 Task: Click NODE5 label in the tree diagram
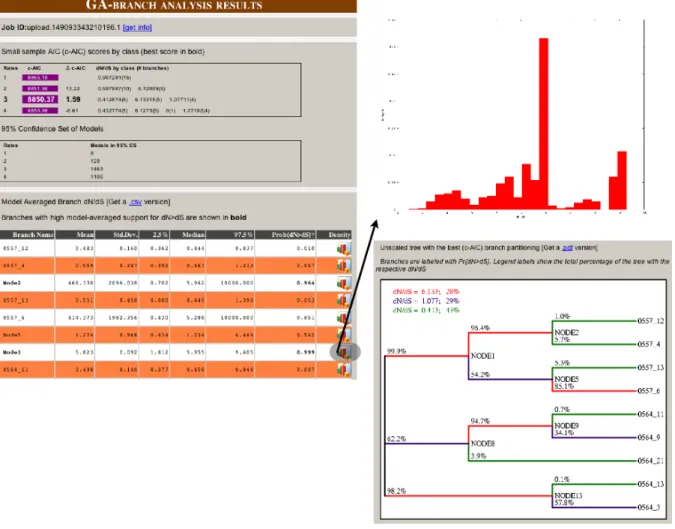click(567, 379)
